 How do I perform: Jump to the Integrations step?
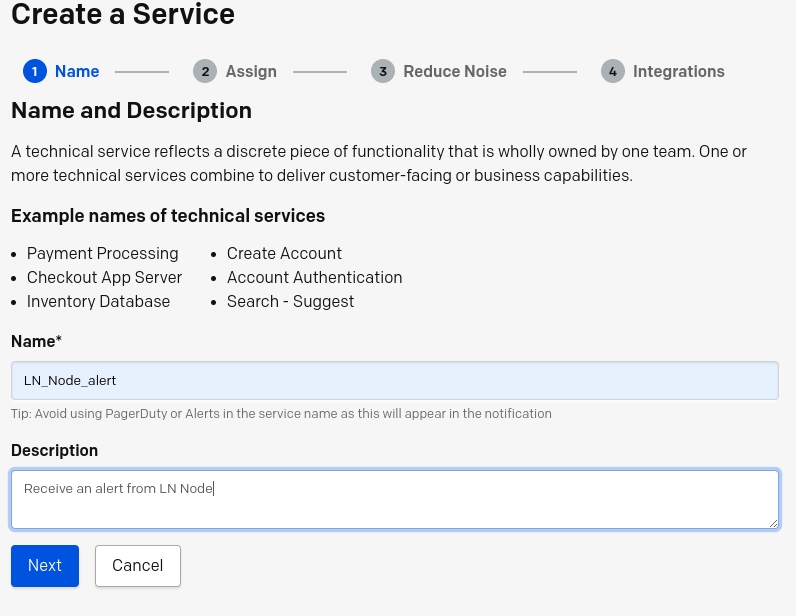coord(679,72)
